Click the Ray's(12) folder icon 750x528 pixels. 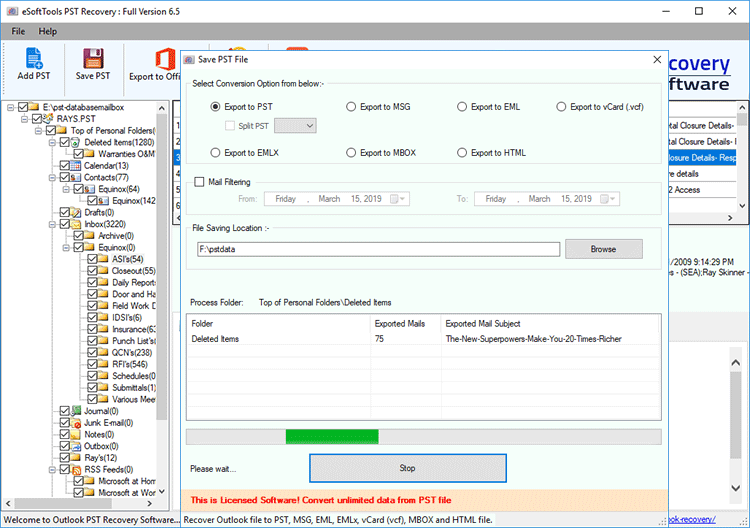(76, 458)
